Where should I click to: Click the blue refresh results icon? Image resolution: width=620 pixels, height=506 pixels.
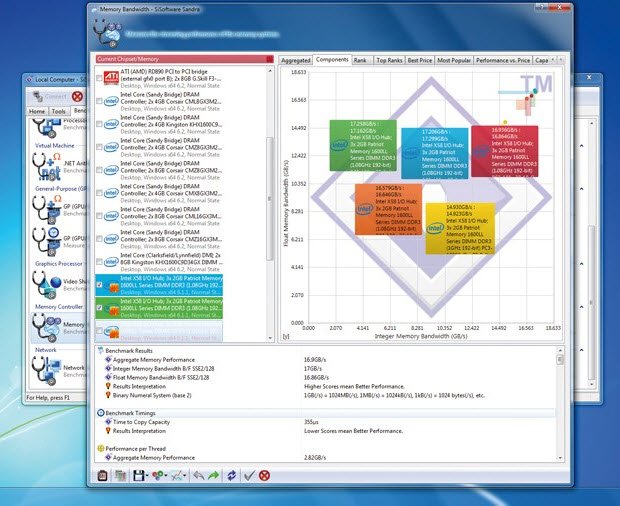(232, 475)
